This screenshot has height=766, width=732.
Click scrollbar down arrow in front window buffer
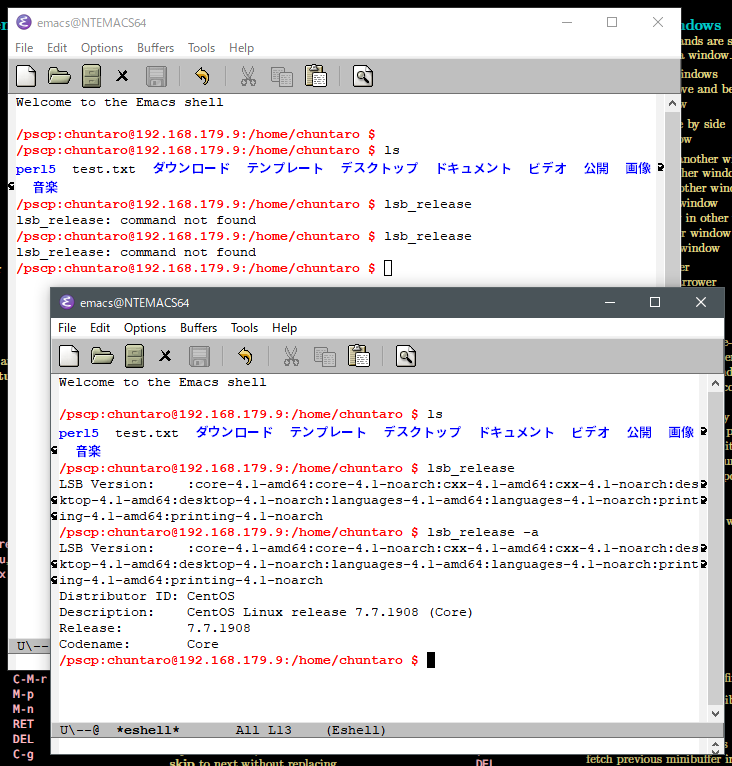(x=715, y=714)
